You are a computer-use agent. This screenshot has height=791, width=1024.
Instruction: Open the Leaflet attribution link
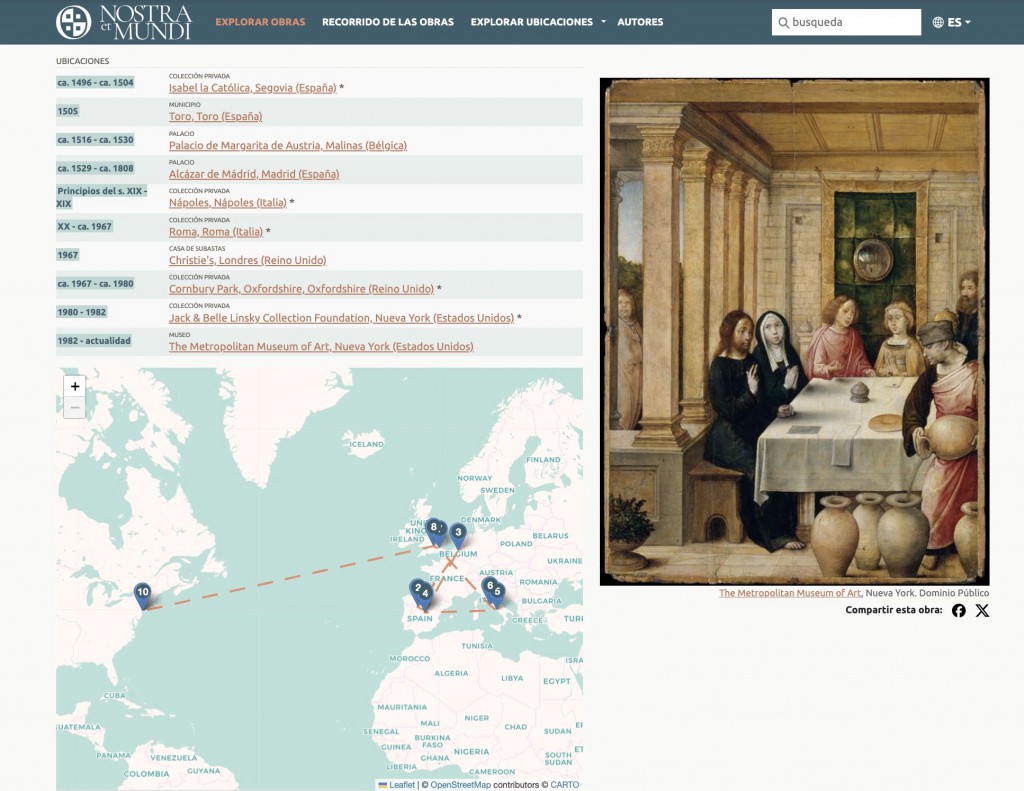[396, 784]
